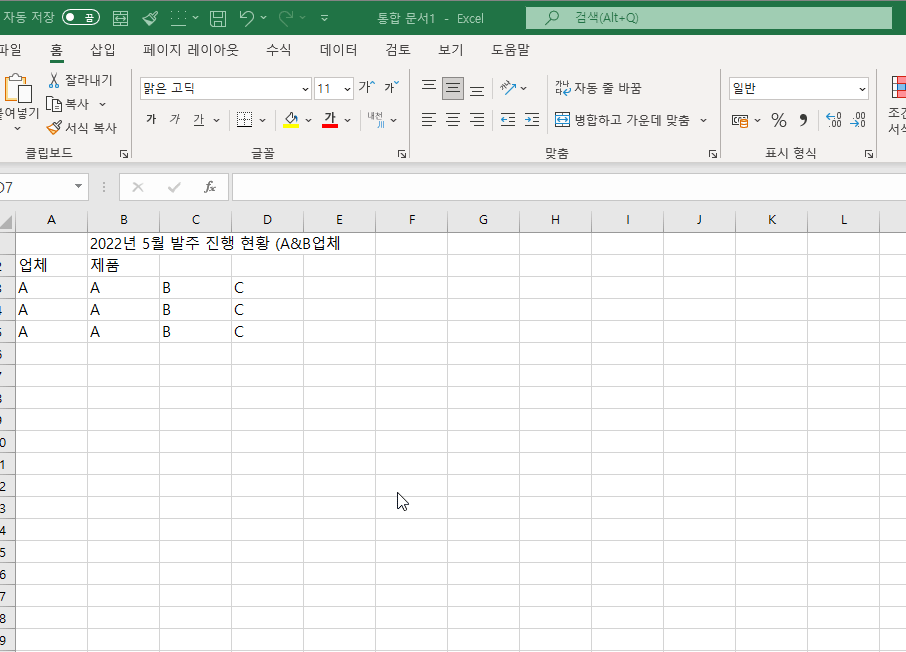Click the phonetic guide (내천) icon
This screenshot has width=906, height=652.
coord(376,120)
